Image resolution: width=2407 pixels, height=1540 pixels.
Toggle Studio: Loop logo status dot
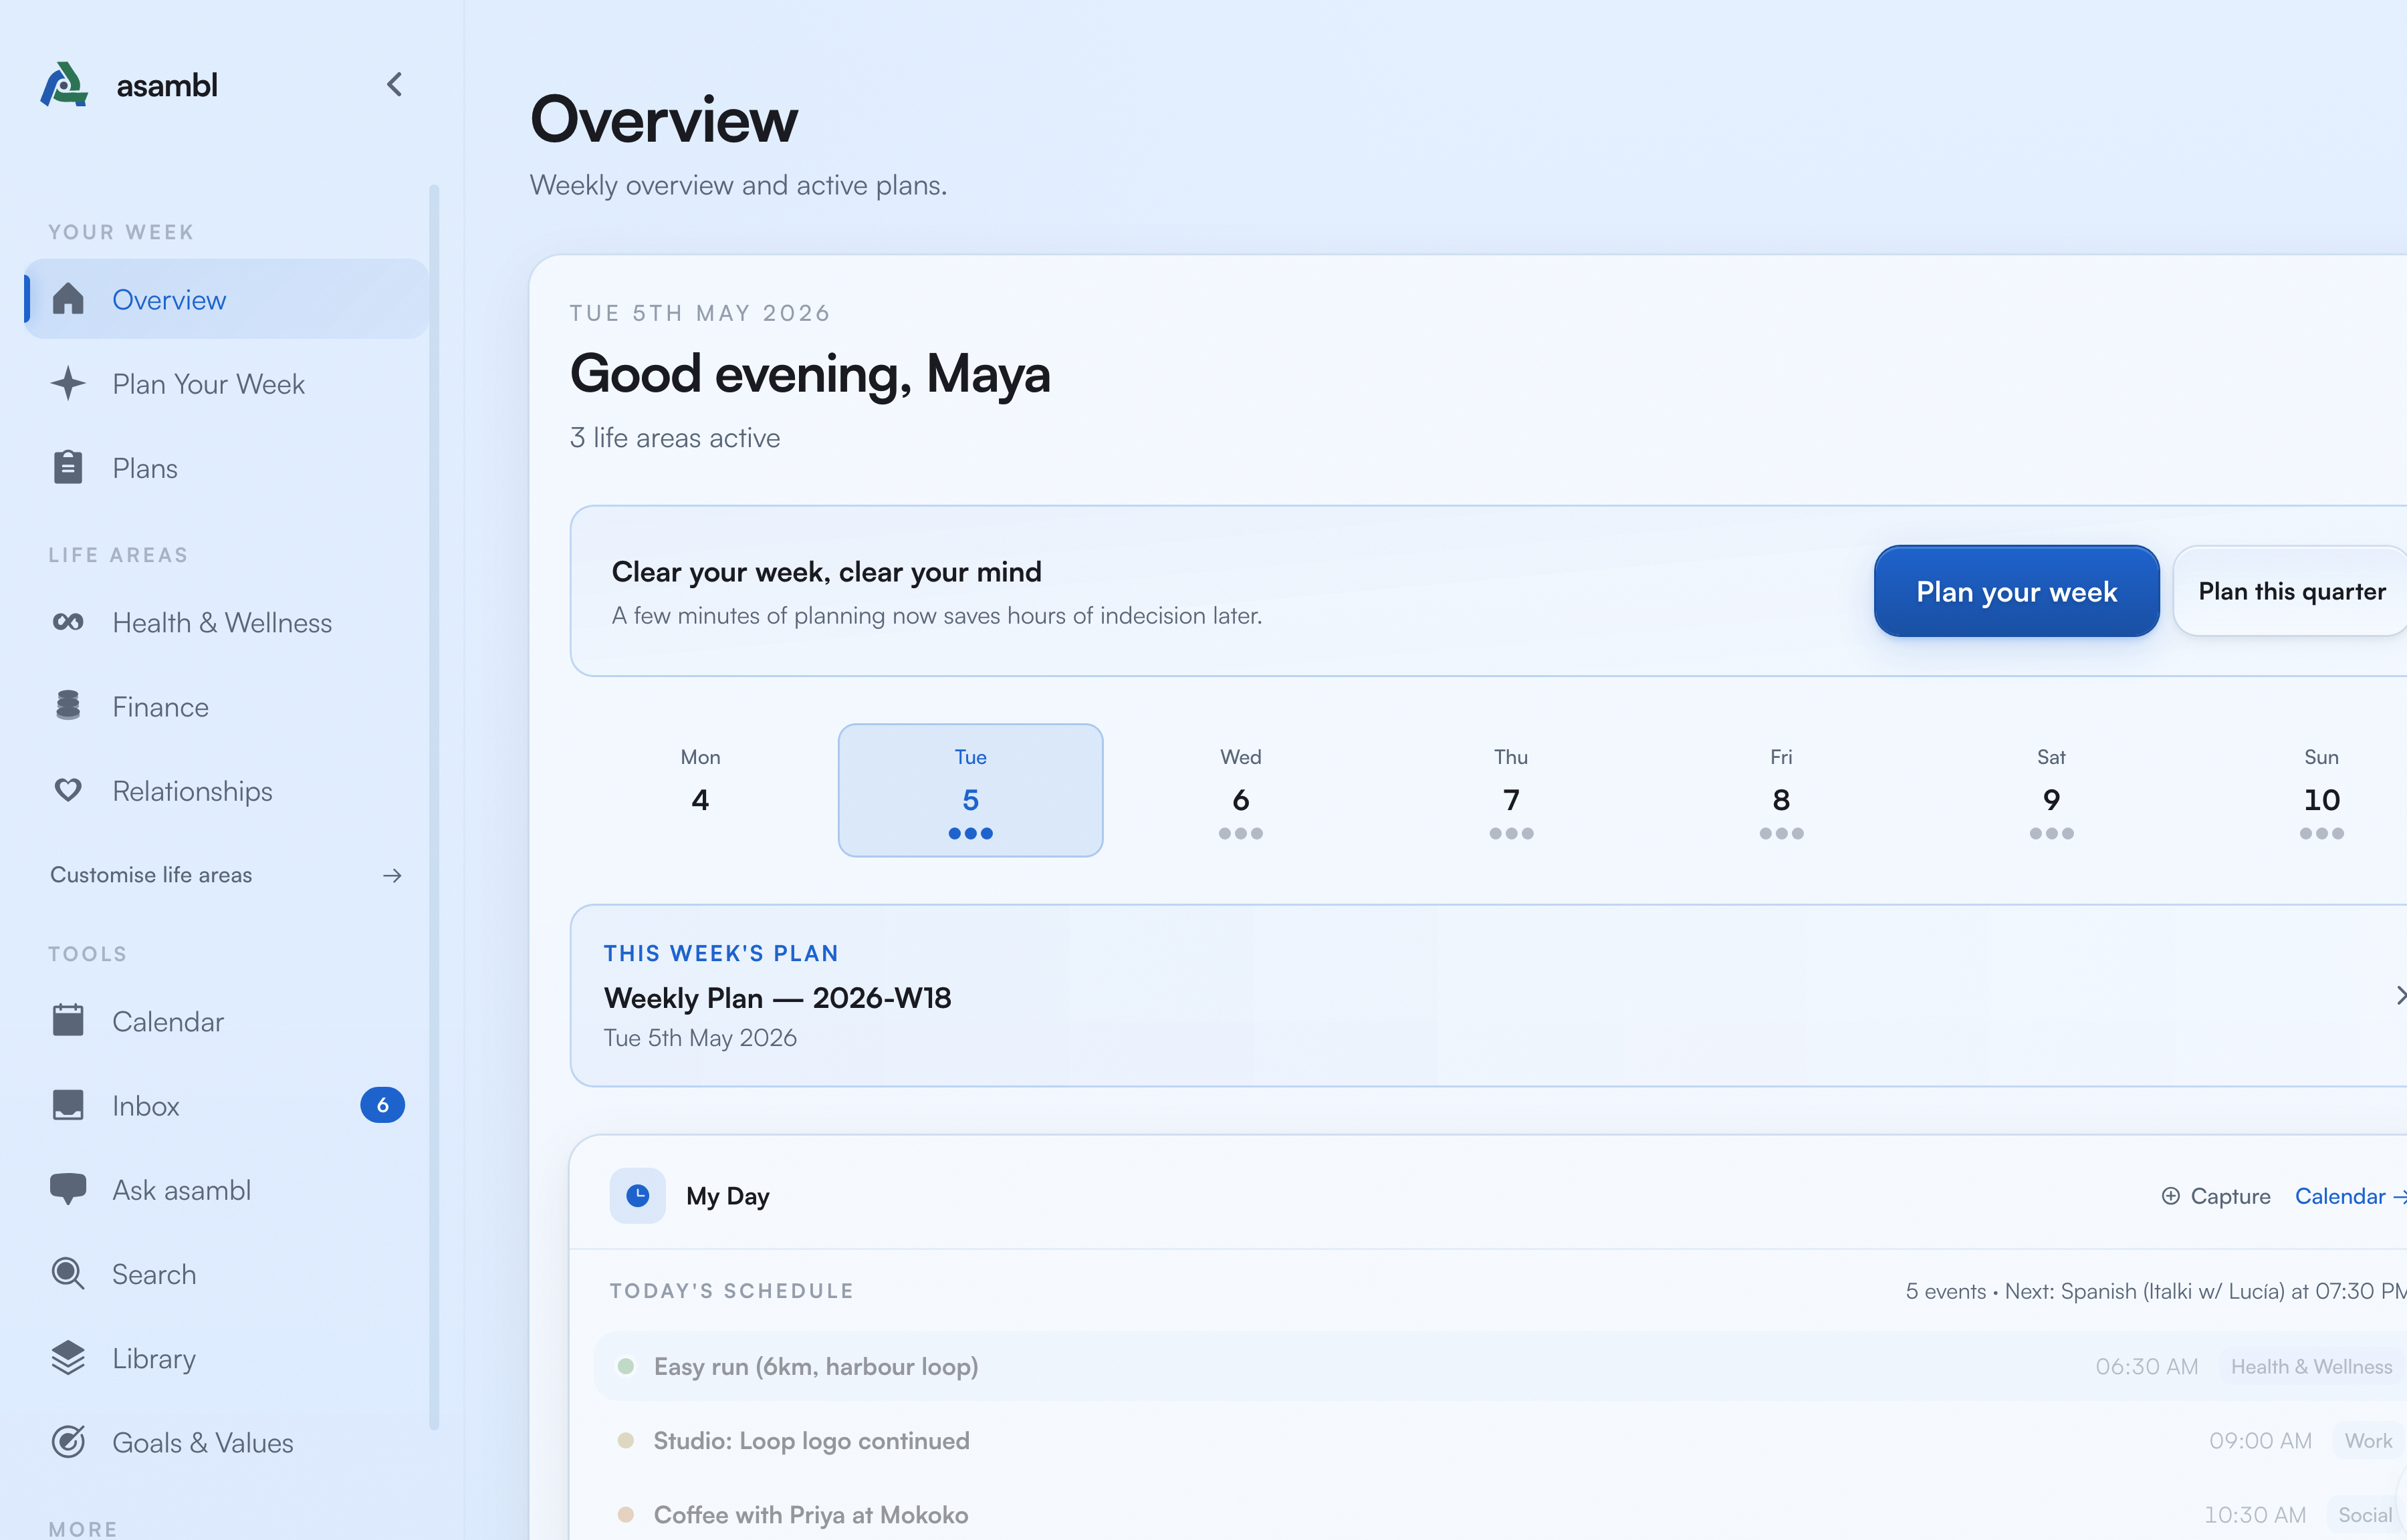(626, 1440)
